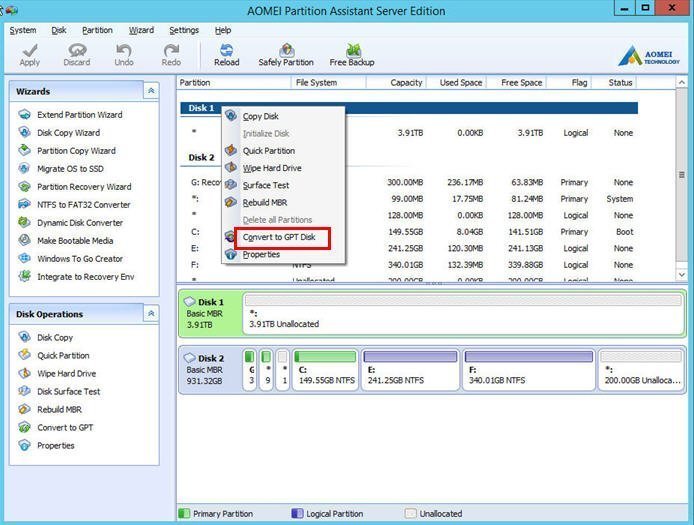Click the Discard toolbar icon
The height and width of the screenshot is (525, 694).
click(77, 55)
